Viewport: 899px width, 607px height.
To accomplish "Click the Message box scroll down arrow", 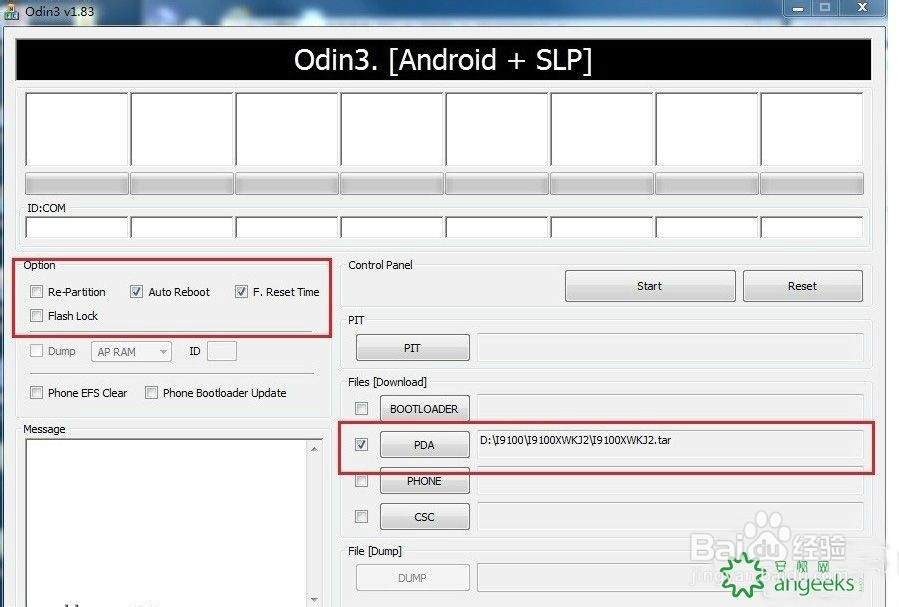I will coord(314,598).
